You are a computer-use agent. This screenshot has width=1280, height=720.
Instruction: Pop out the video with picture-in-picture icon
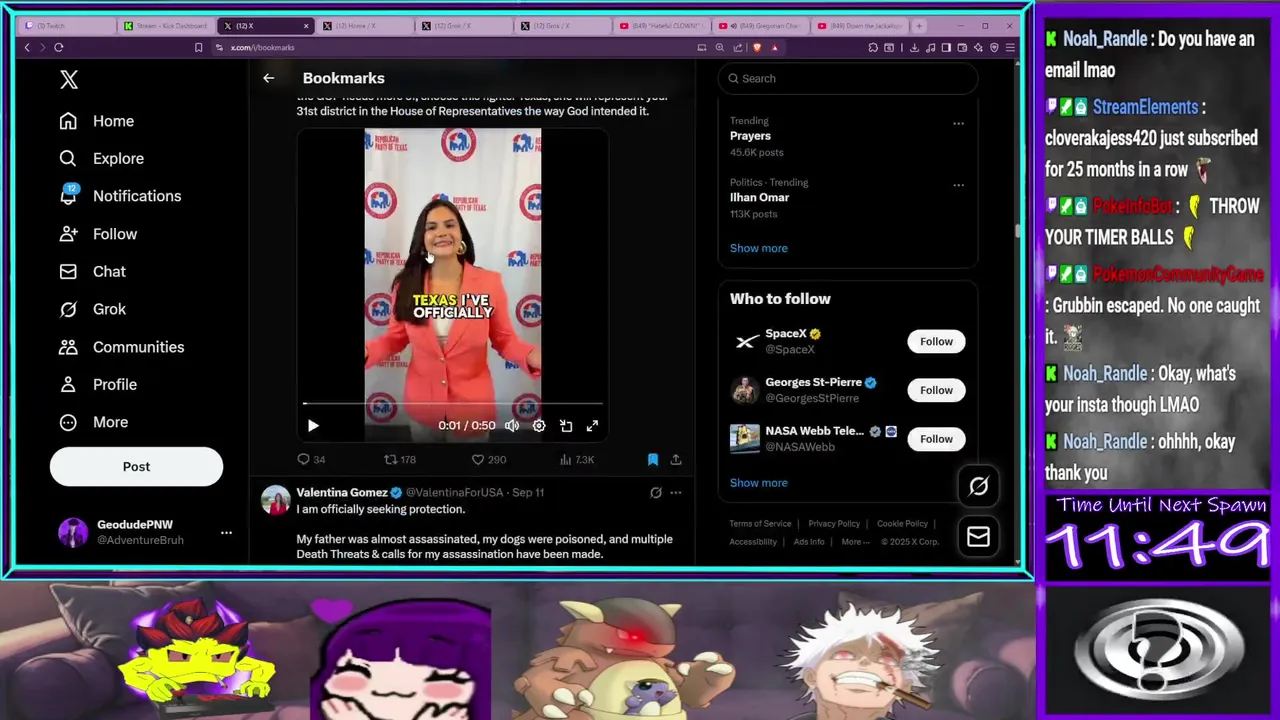coord(566,426)
